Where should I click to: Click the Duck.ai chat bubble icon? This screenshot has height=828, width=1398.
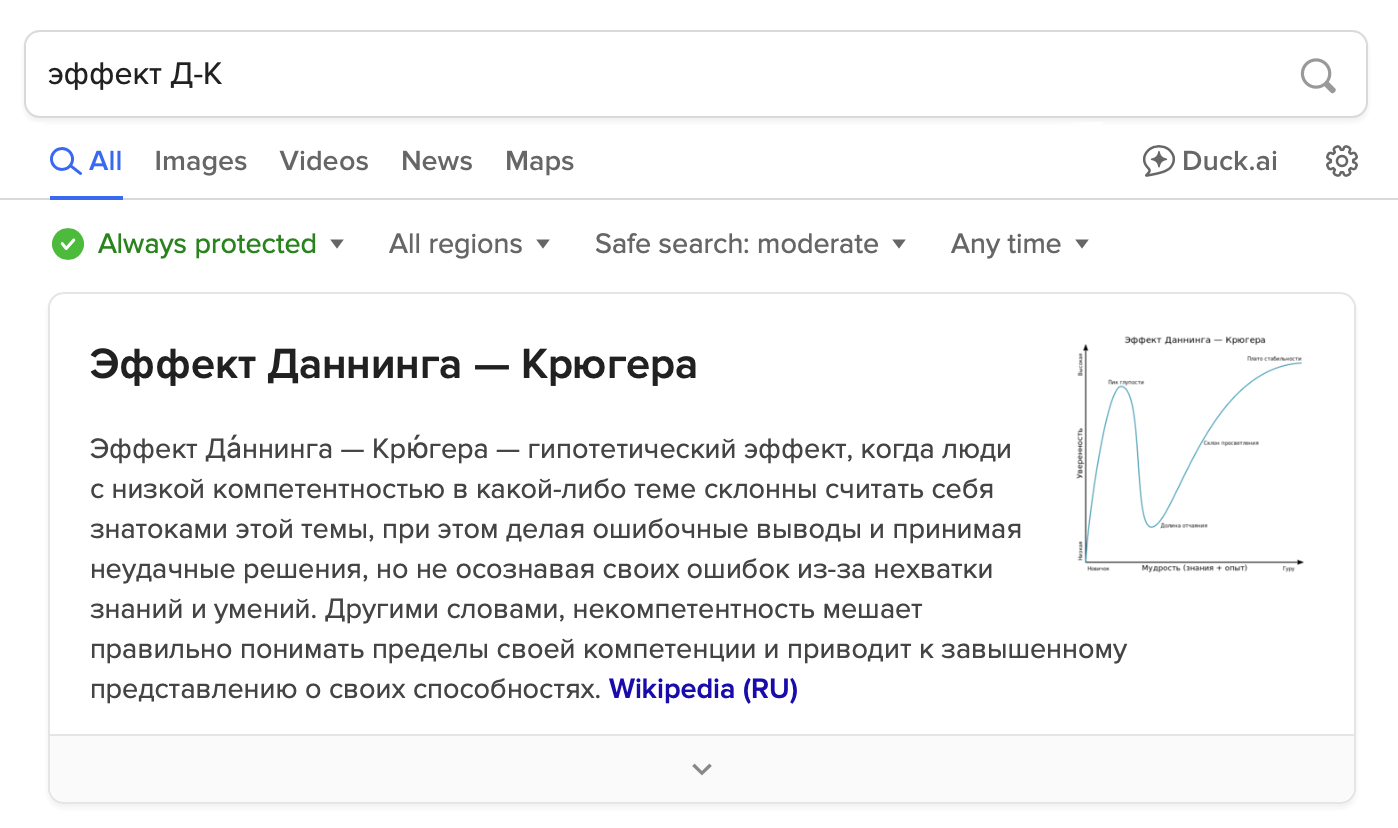(x=1158, y=161)
